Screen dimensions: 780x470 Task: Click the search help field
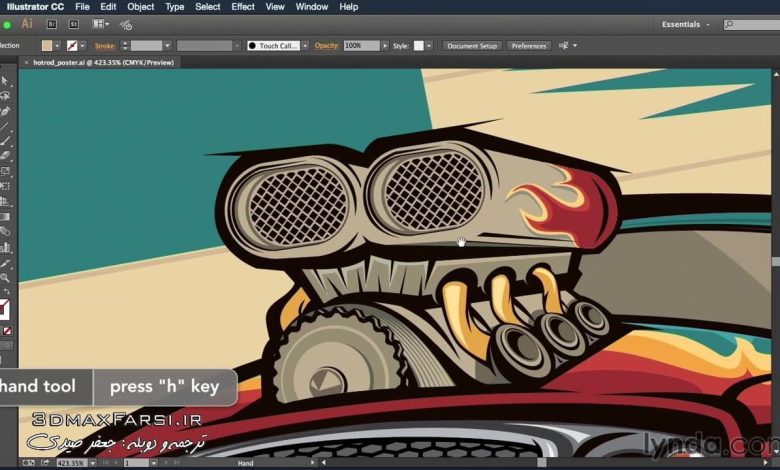pyautogui.click(x=751, y=24)
